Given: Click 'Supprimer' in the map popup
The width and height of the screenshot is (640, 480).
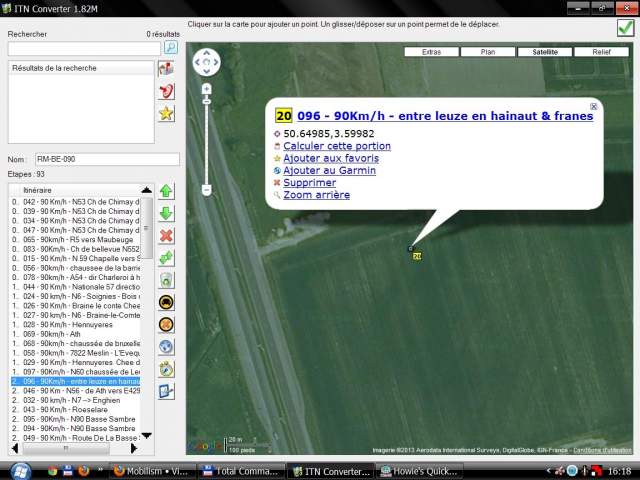Looking at the screenshot, I should 309,183.
